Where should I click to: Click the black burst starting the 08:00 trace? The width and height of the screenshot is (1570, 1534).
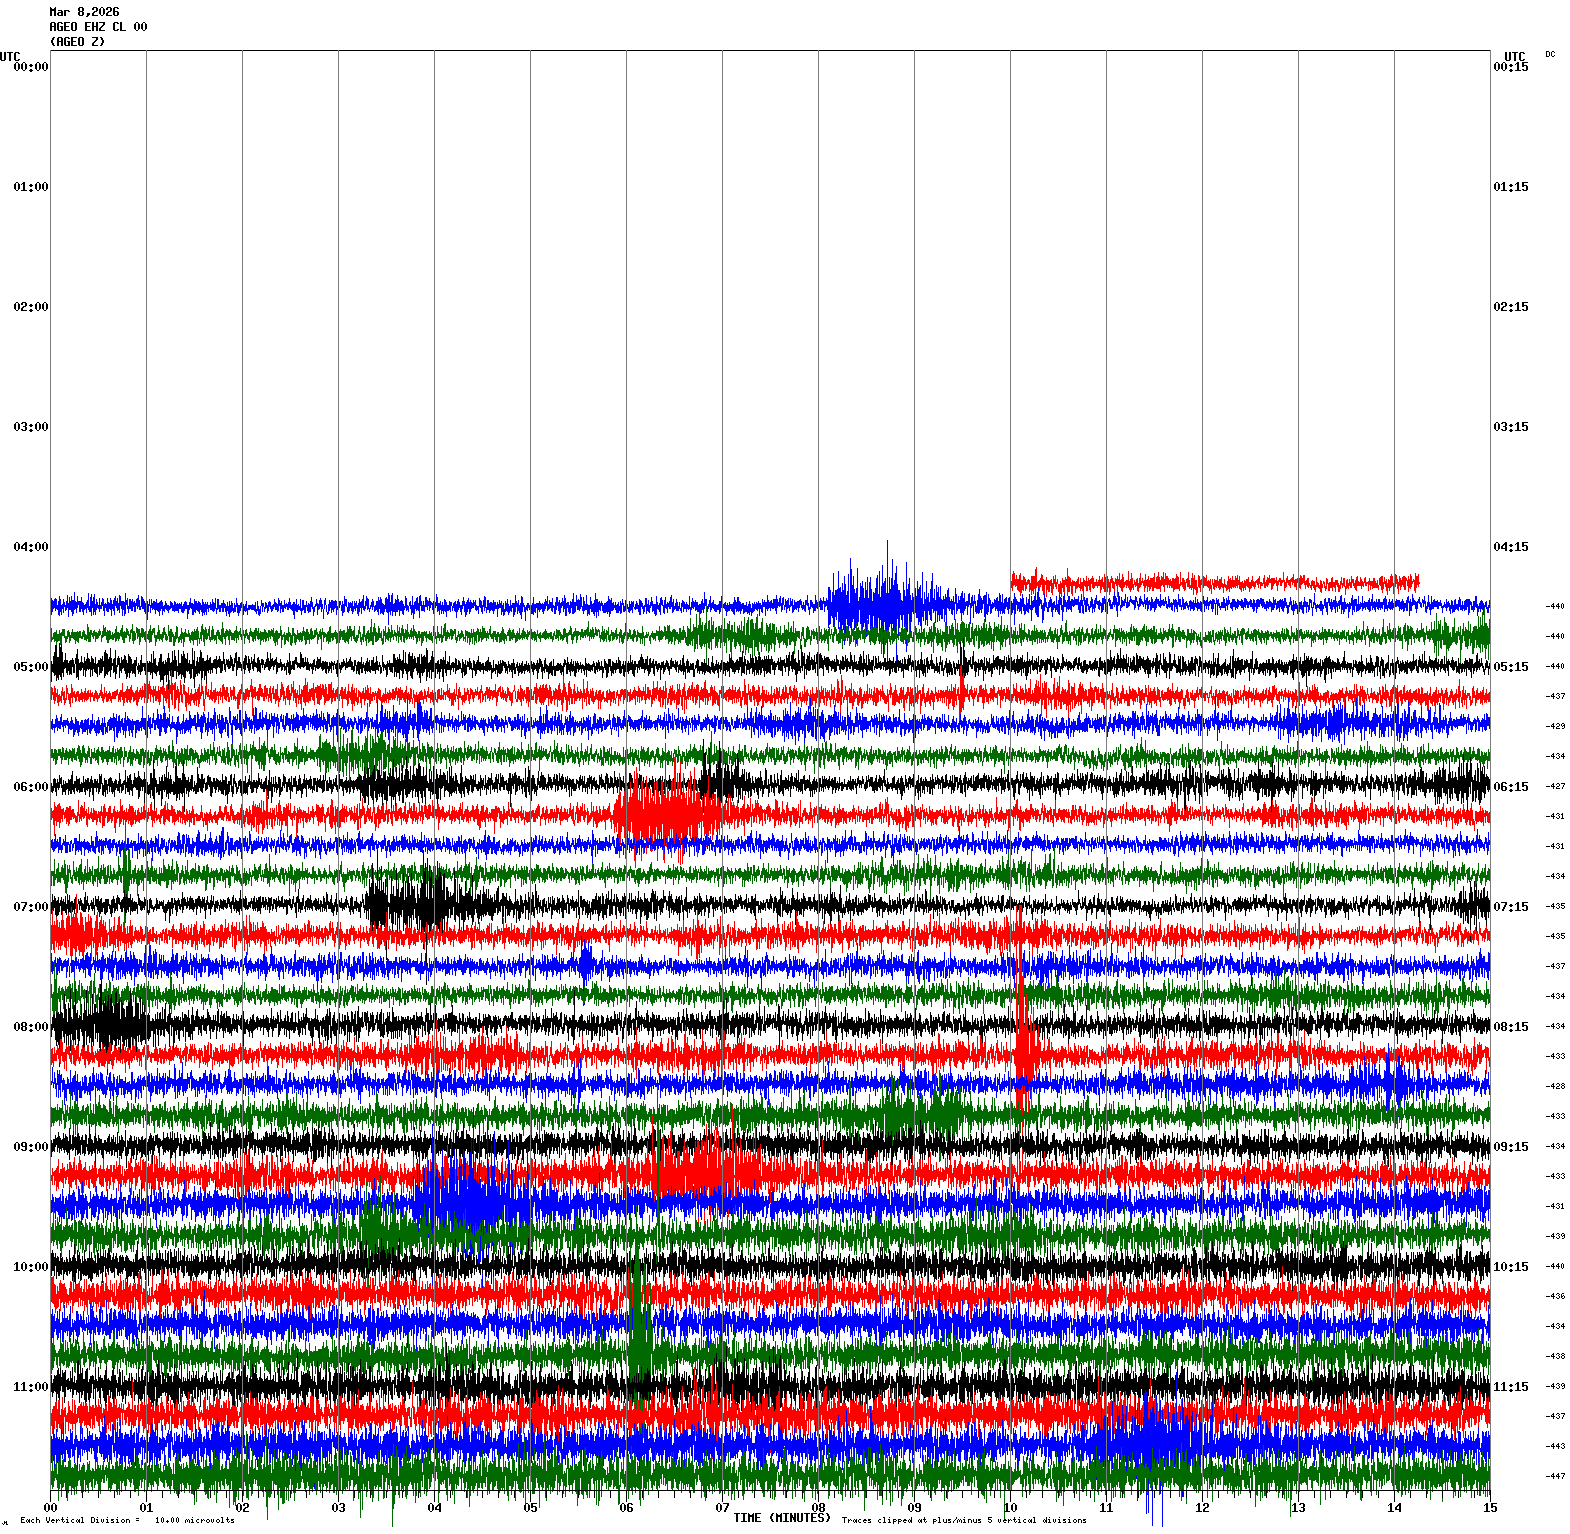(x=98, y=1024)
